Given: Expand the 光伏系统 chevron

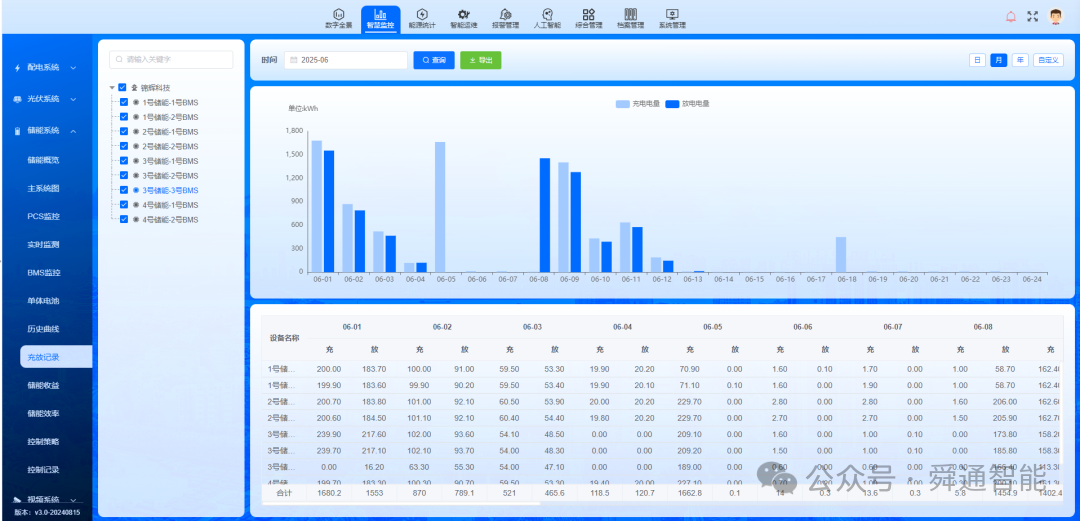Looking at the screenshot, I should 73,99.
